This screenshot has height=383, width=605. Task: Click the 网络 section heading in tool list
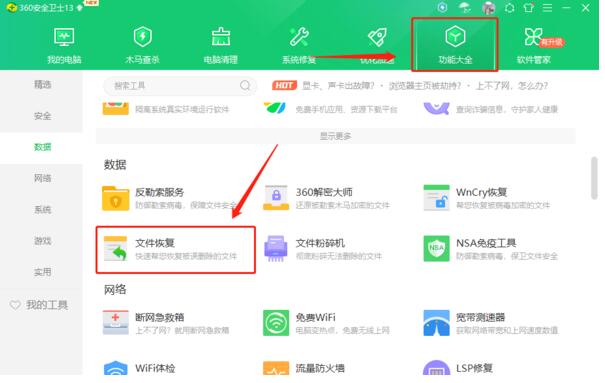(115, 289)
